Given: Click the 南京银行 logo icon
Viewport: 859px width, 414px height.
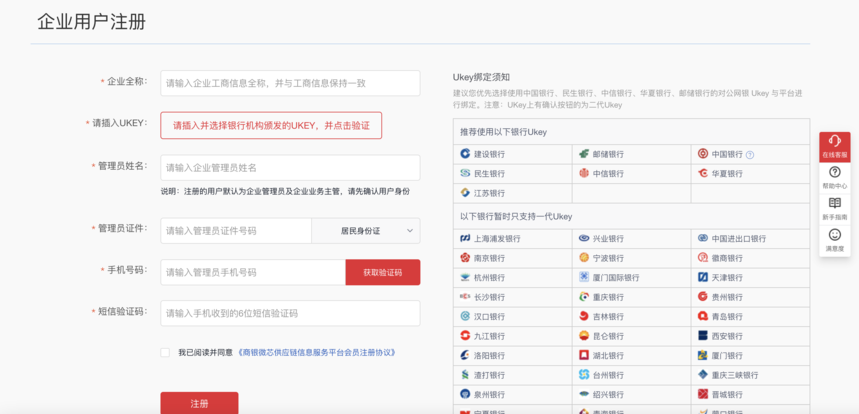Looking at the screenshot, I should 465,257.
